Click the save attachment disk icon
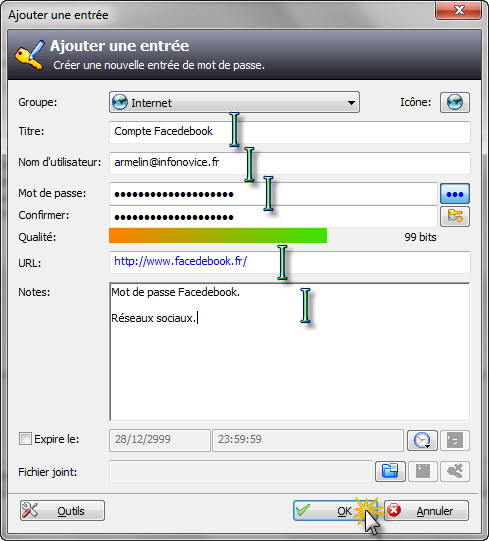Screen dimensions: 489x541 (x=422, y=471)
